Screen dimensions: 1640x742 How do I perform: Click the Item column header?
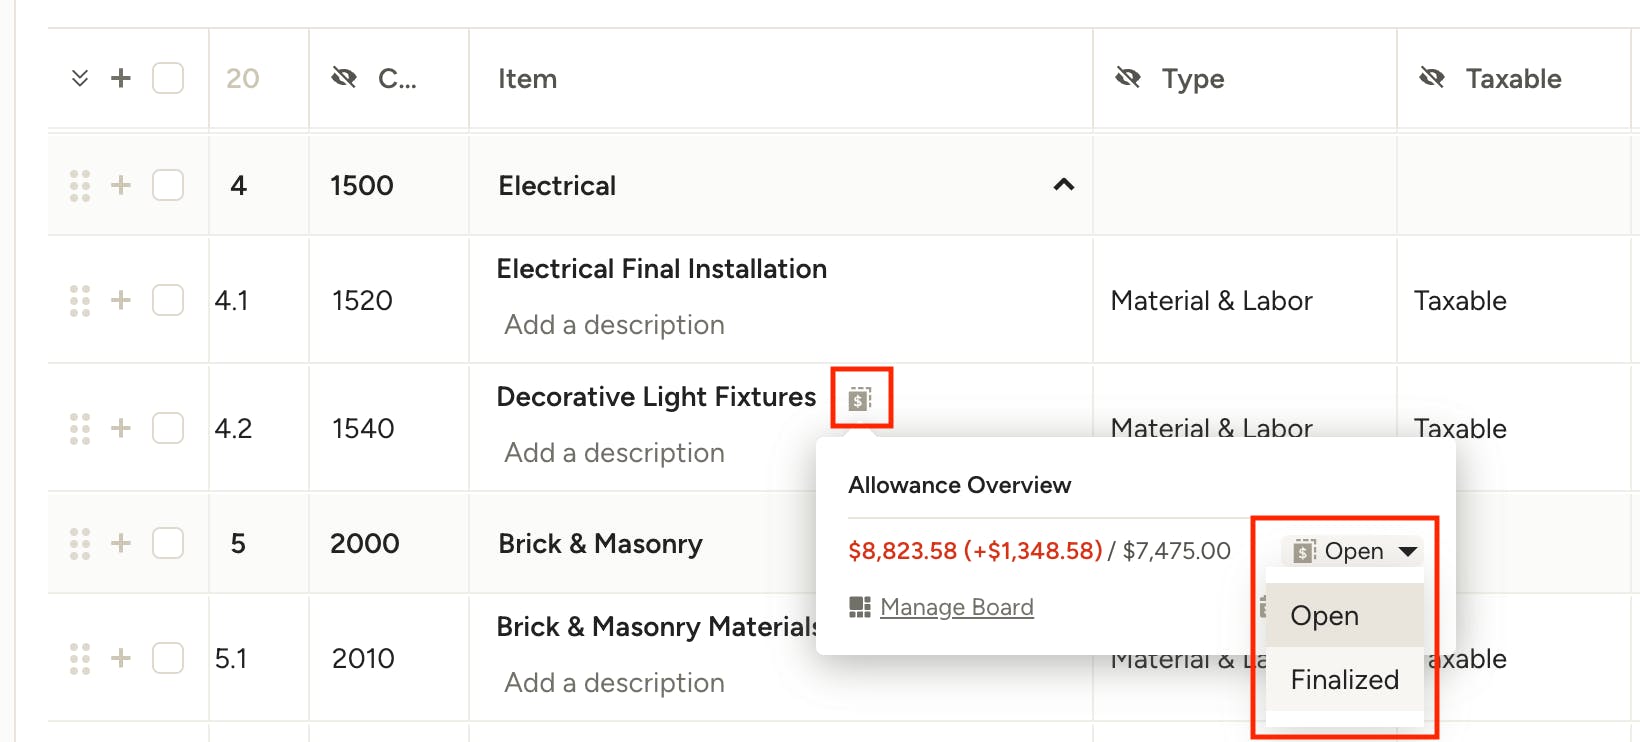528,79
